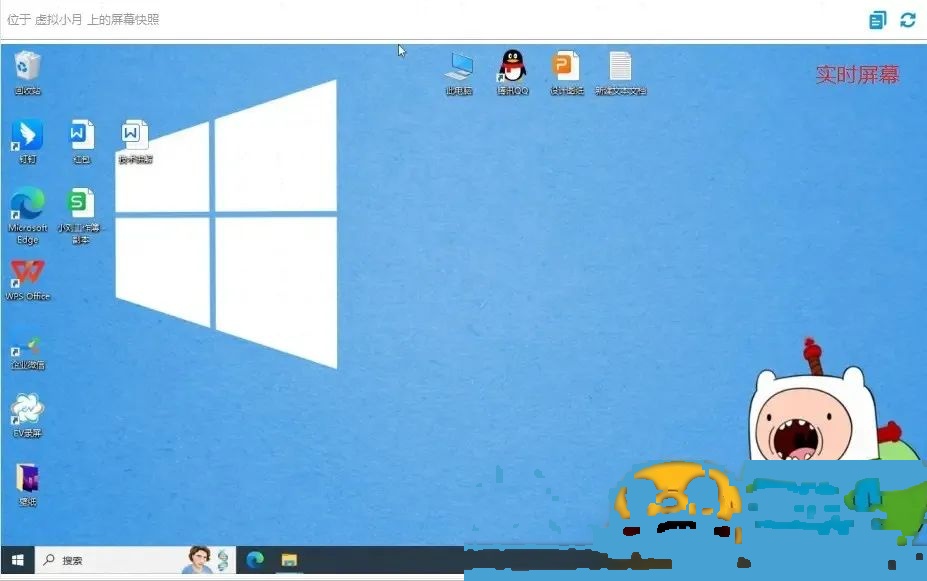The height and width of the screenshot is (581, 927).
Task: Select the 企业微信 desktop shortcut
Action: [28, 352]
